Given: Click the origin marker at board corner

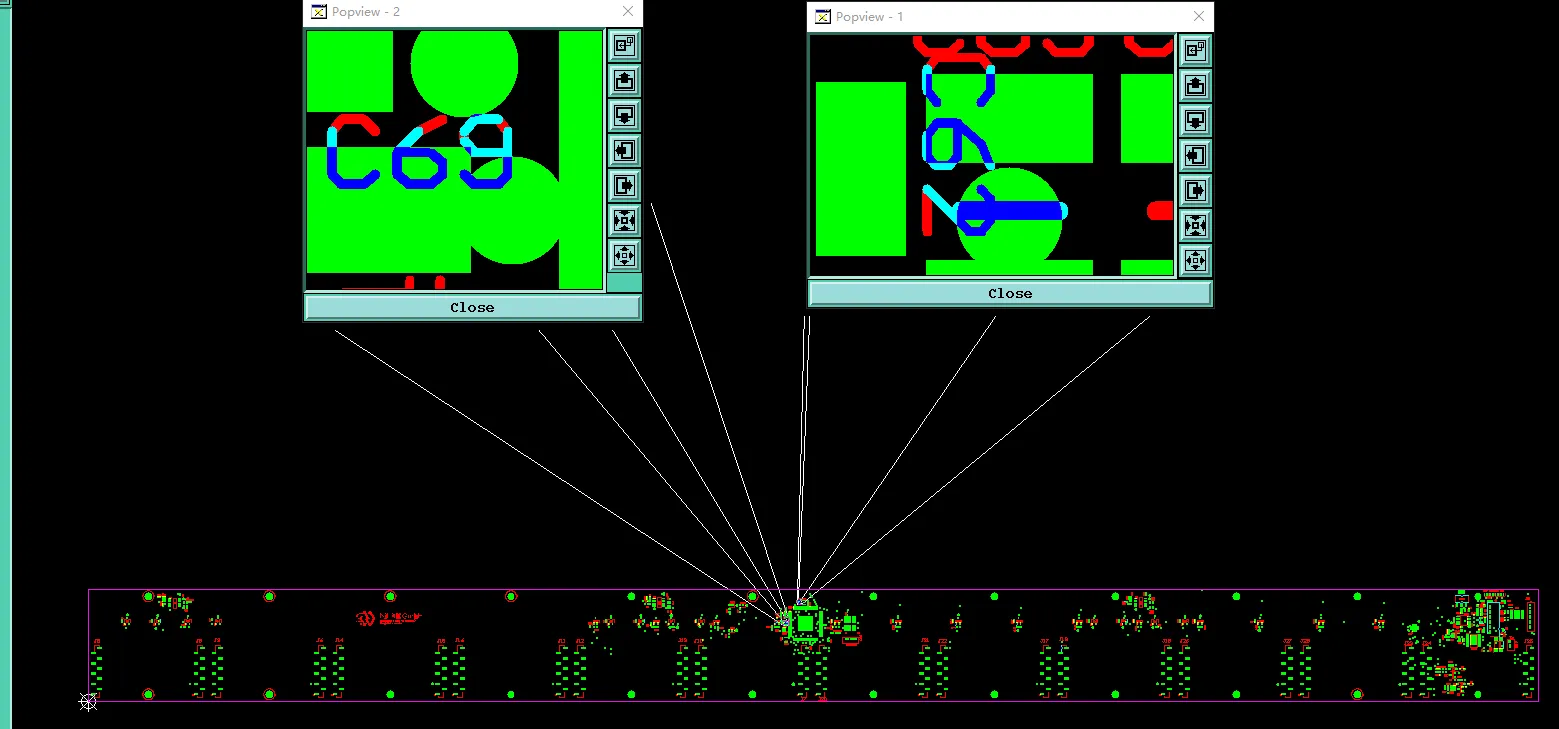Looking at the screenshot, I should [x=88, y=702].
